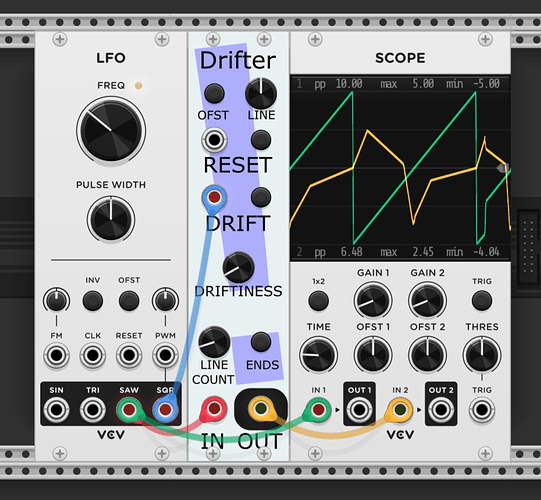Image resolution: width=541 pixels, height=500 pixels.
Task: Click the LFO FM input jack
Action: (x=56, y=355)
